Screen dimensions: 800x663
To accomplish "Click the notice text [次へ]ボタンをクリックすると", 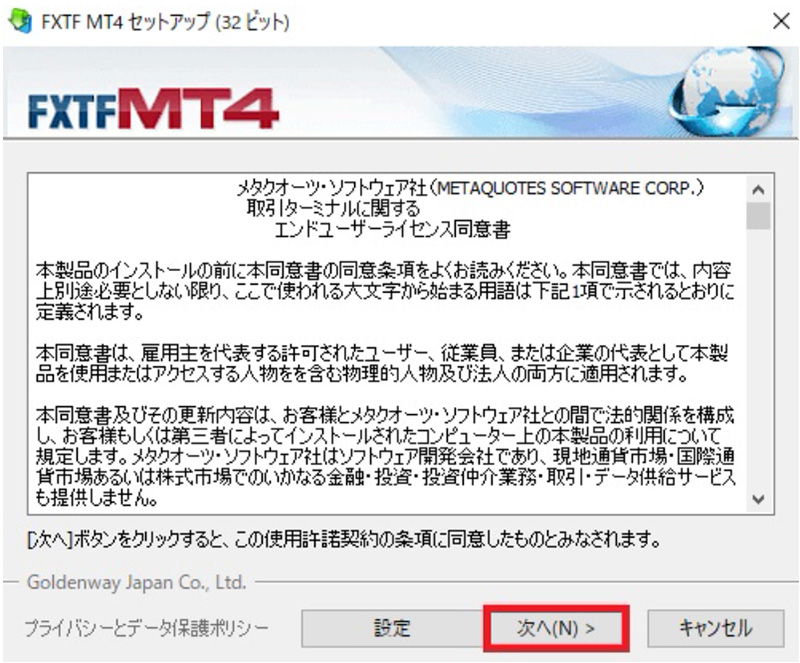I will 344,538.
